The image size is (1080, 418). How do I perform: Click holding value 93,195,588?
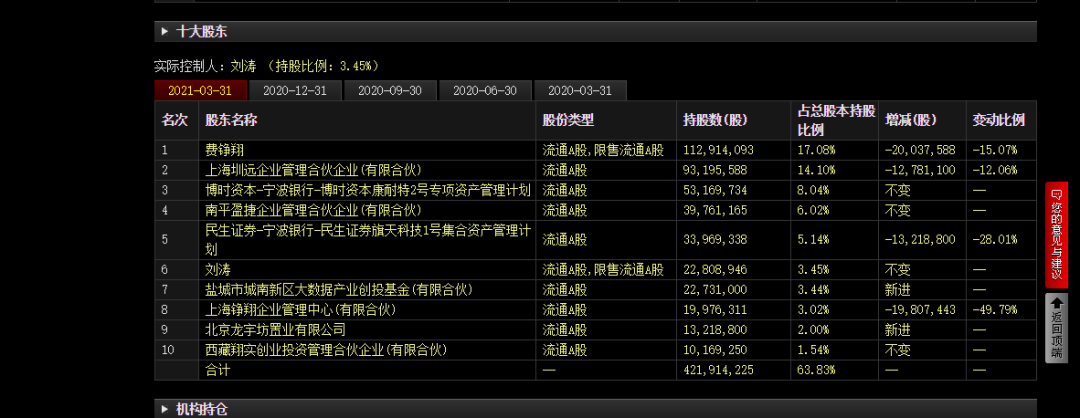click(x=715, y=170)
